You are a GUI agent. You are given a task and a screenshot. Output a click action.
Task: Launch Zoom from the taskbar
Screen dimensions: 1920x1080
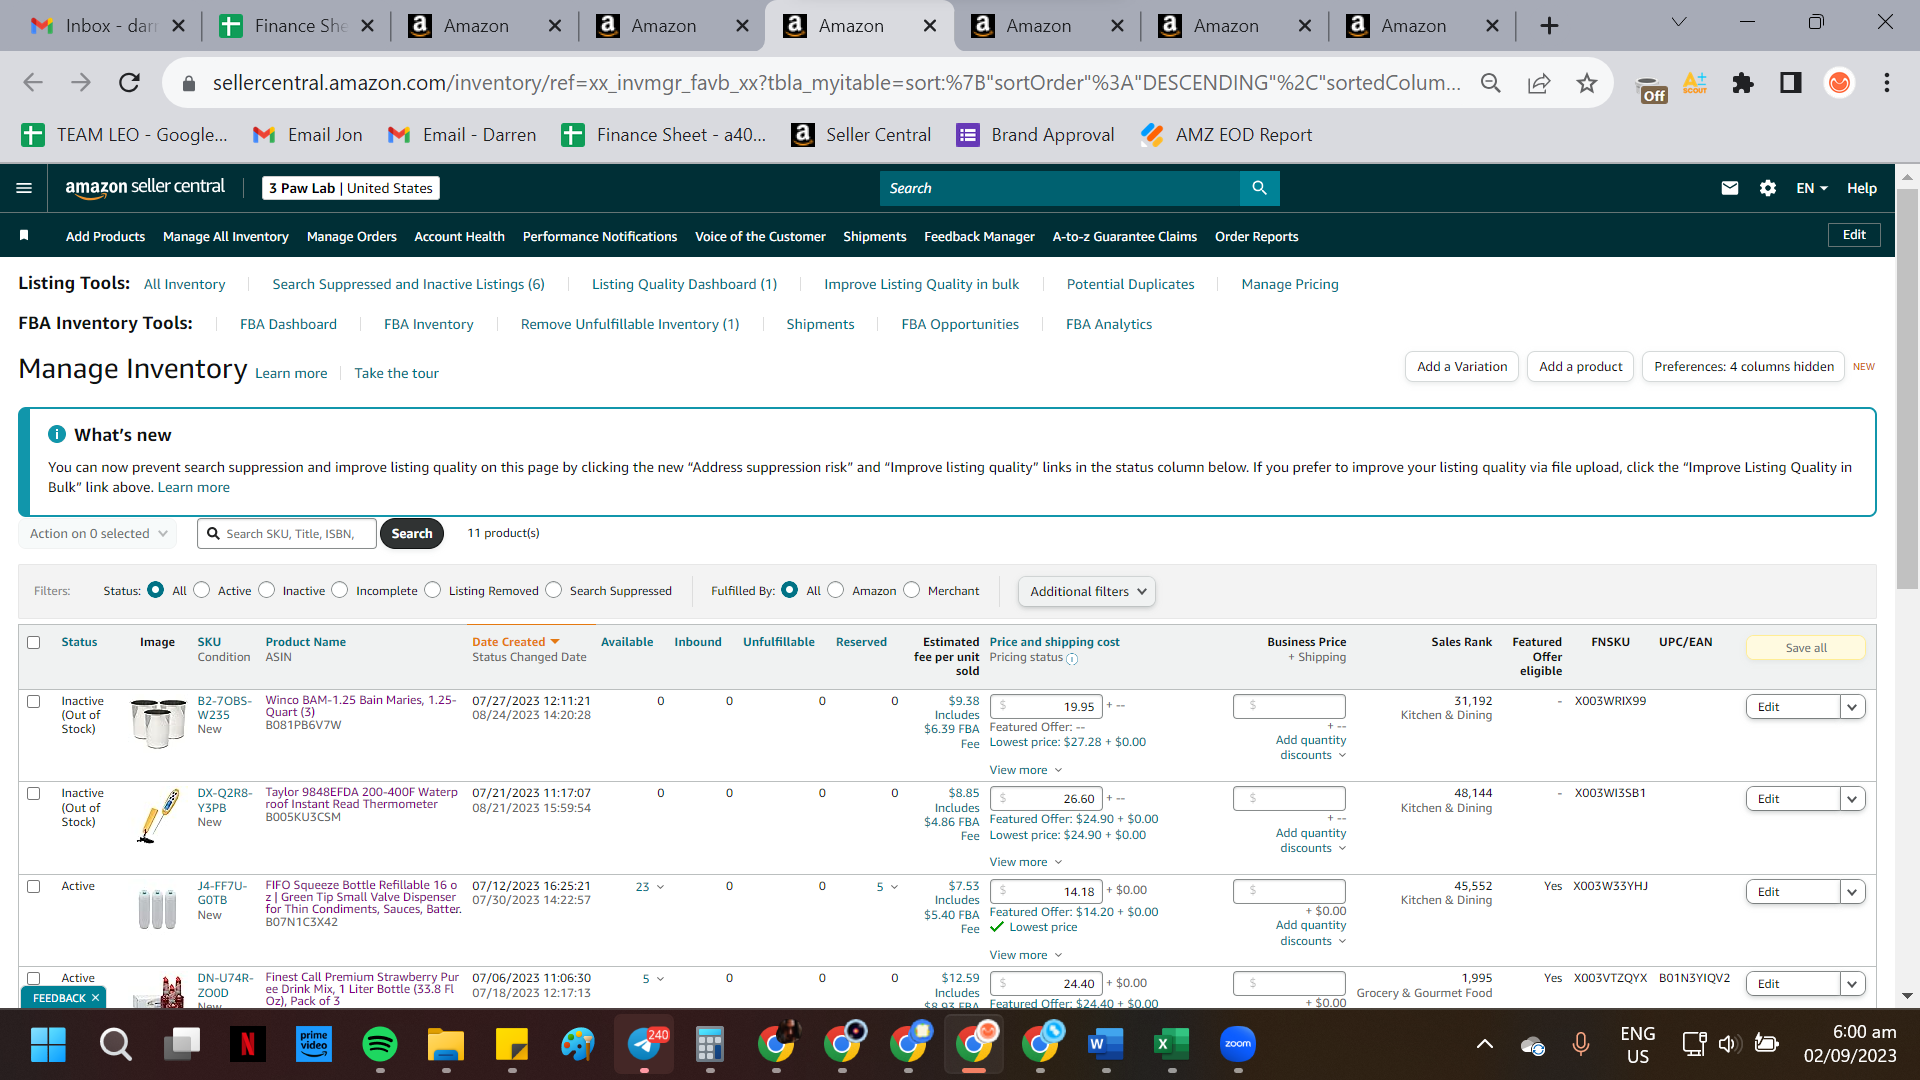tap(1238, 1045)
